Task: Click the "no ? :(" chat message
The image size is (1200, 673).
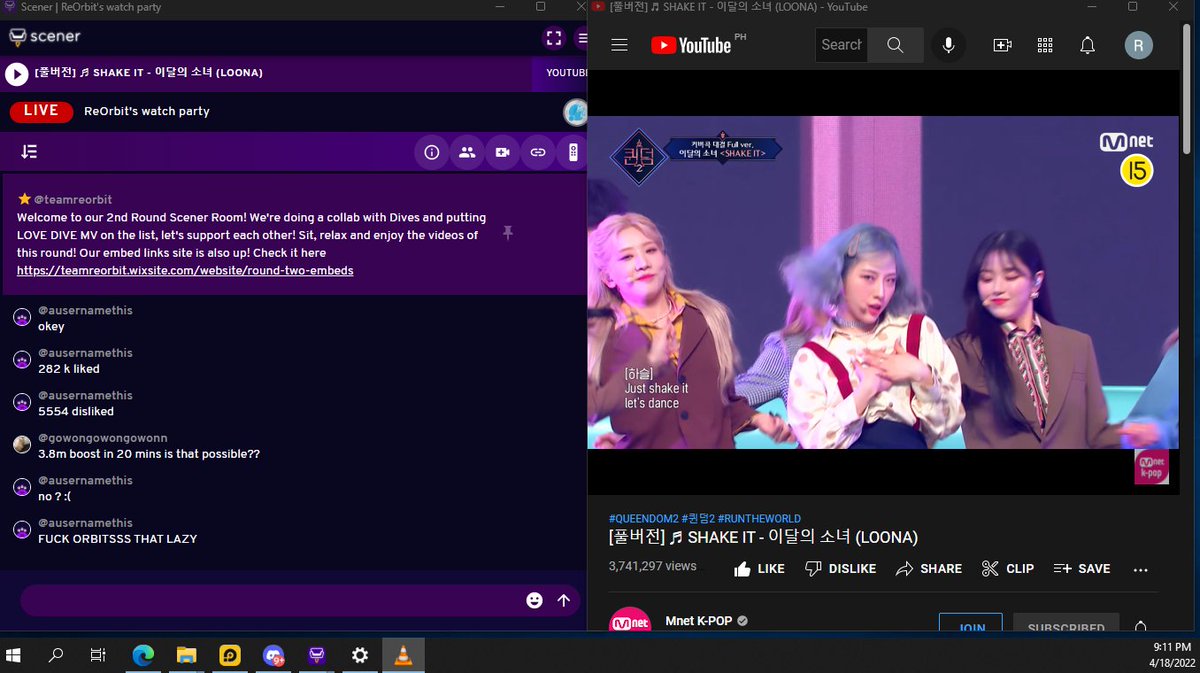Action: [55, 496]
